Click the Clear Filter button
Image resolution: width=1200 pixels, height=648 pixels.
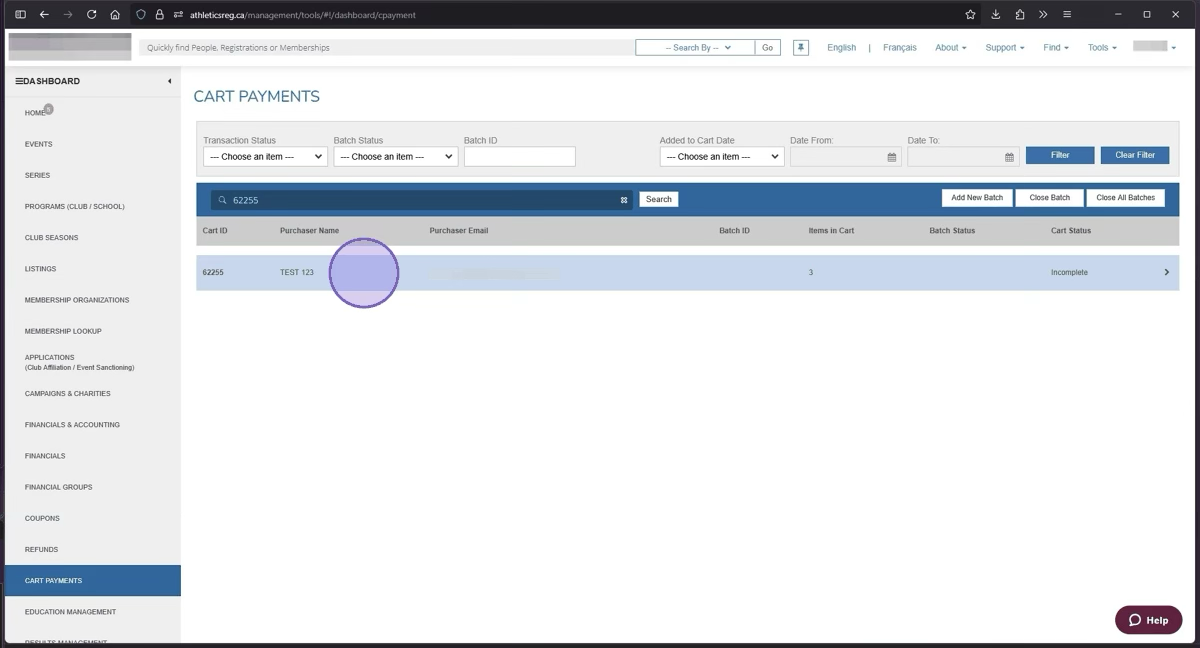[x=1134, y=155]
